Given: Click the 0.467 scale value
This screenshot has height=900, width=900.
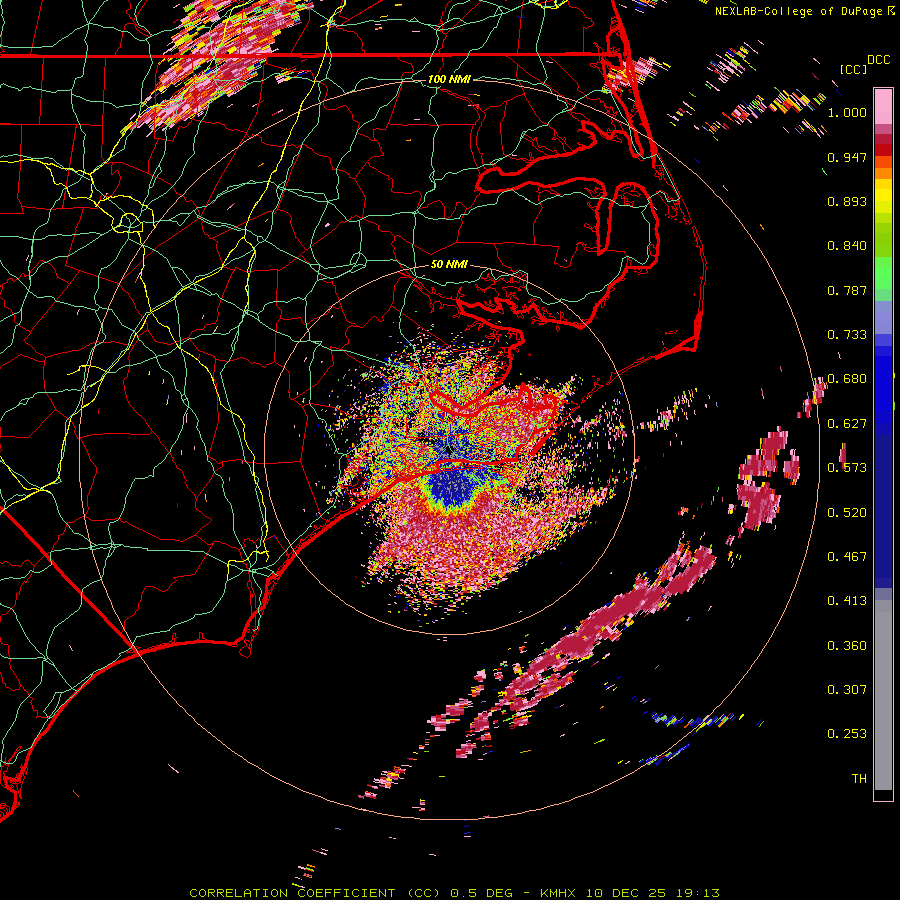Looking at the screenshot, I should 847,557.
